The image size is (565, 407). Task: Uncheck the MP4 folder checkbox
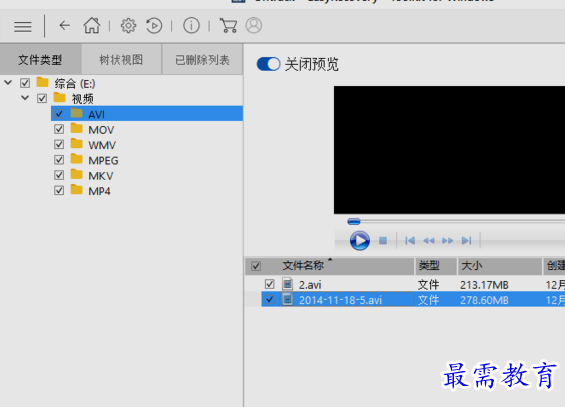pyautogui.click(x=59, y=191)
